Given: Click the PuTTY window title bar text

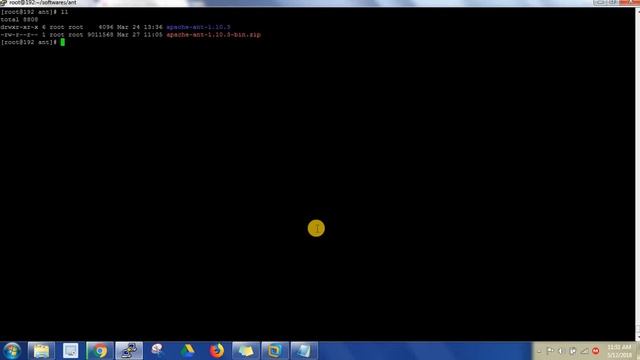Looking at the screenshot, I should [42, 3].
